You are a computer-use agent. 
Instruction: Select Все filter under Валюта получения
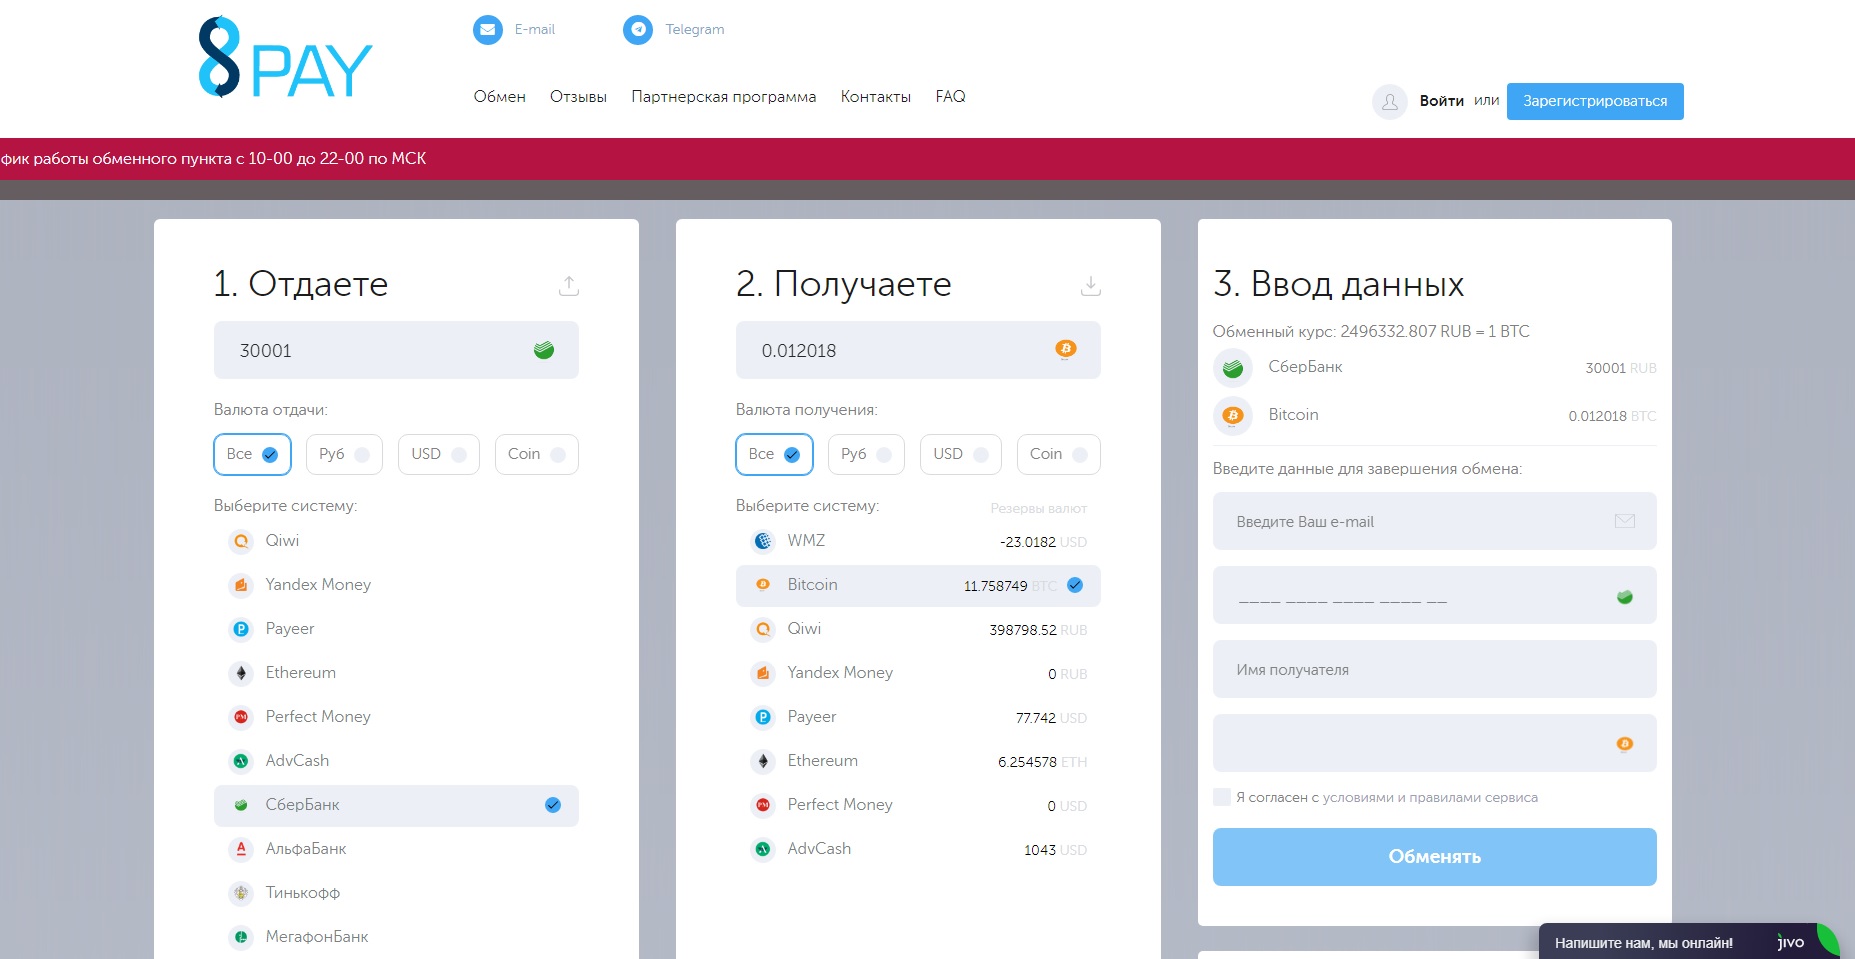(x=774, y=454)
